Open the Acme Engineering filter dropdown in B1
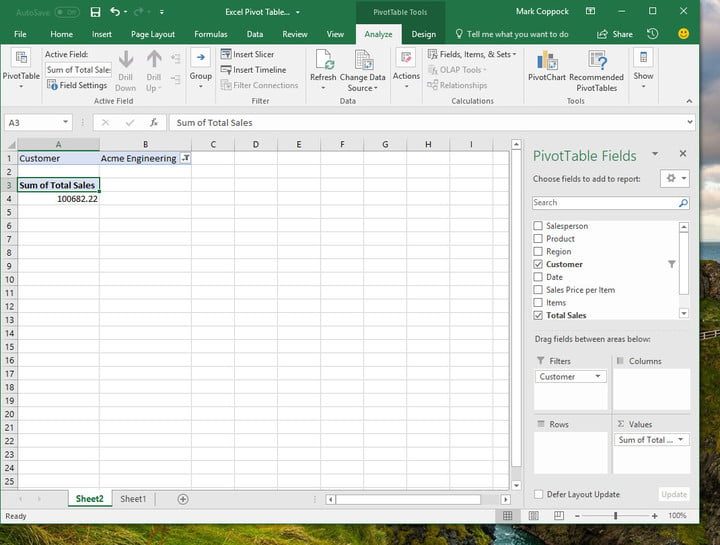The height and width of the screenshot is (545, 720). (186, 158)
